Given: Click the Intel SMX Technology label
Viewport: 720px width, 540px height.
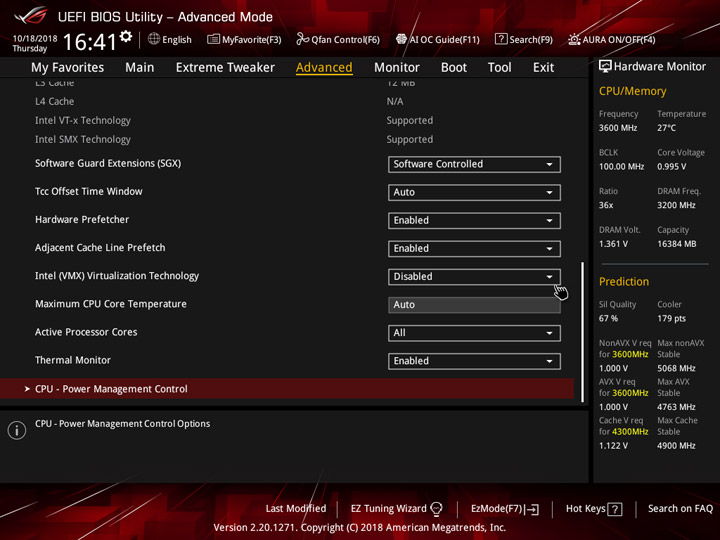Looking at the screenshot, I should click(x=83, y=139).
